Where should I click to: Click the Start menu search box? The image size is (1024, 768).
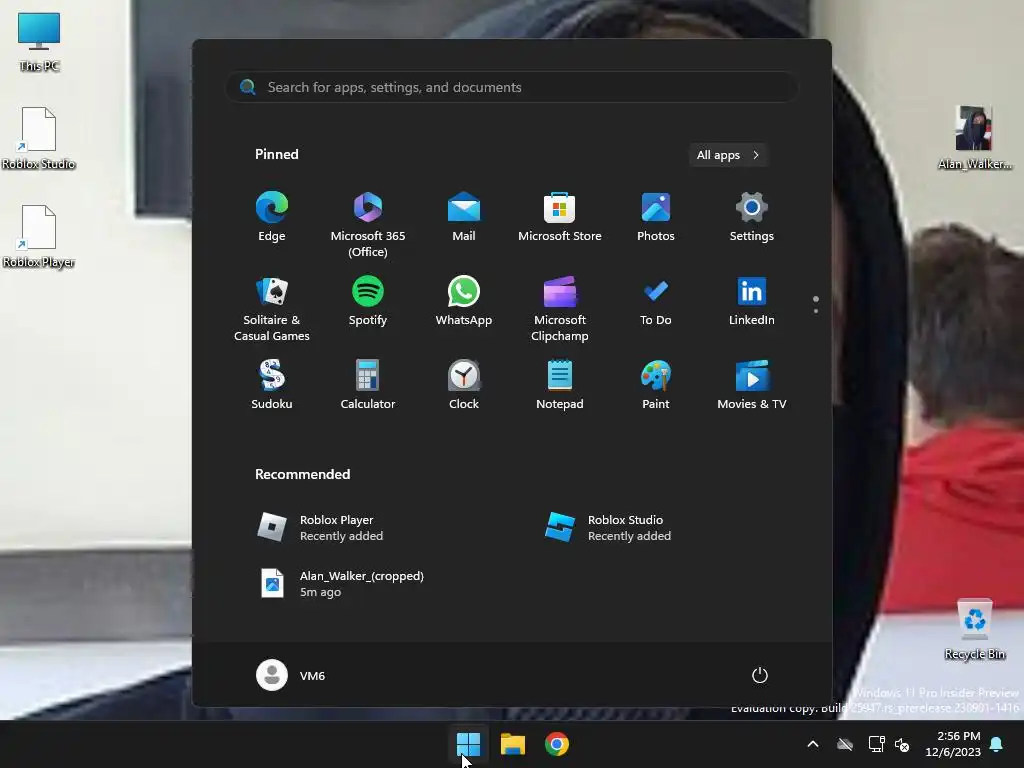pyautogui.click(x=512, y=88)
